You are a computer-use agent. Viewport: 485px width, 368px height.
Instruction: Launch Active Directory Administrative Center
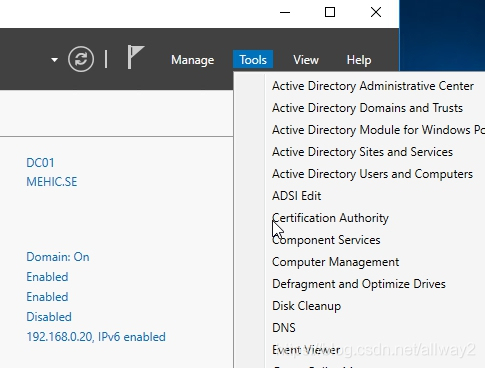tap(373, 86)
